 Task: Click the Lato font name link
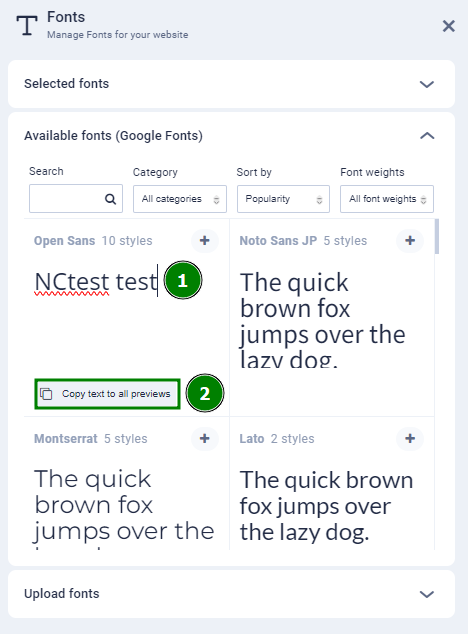252,439
